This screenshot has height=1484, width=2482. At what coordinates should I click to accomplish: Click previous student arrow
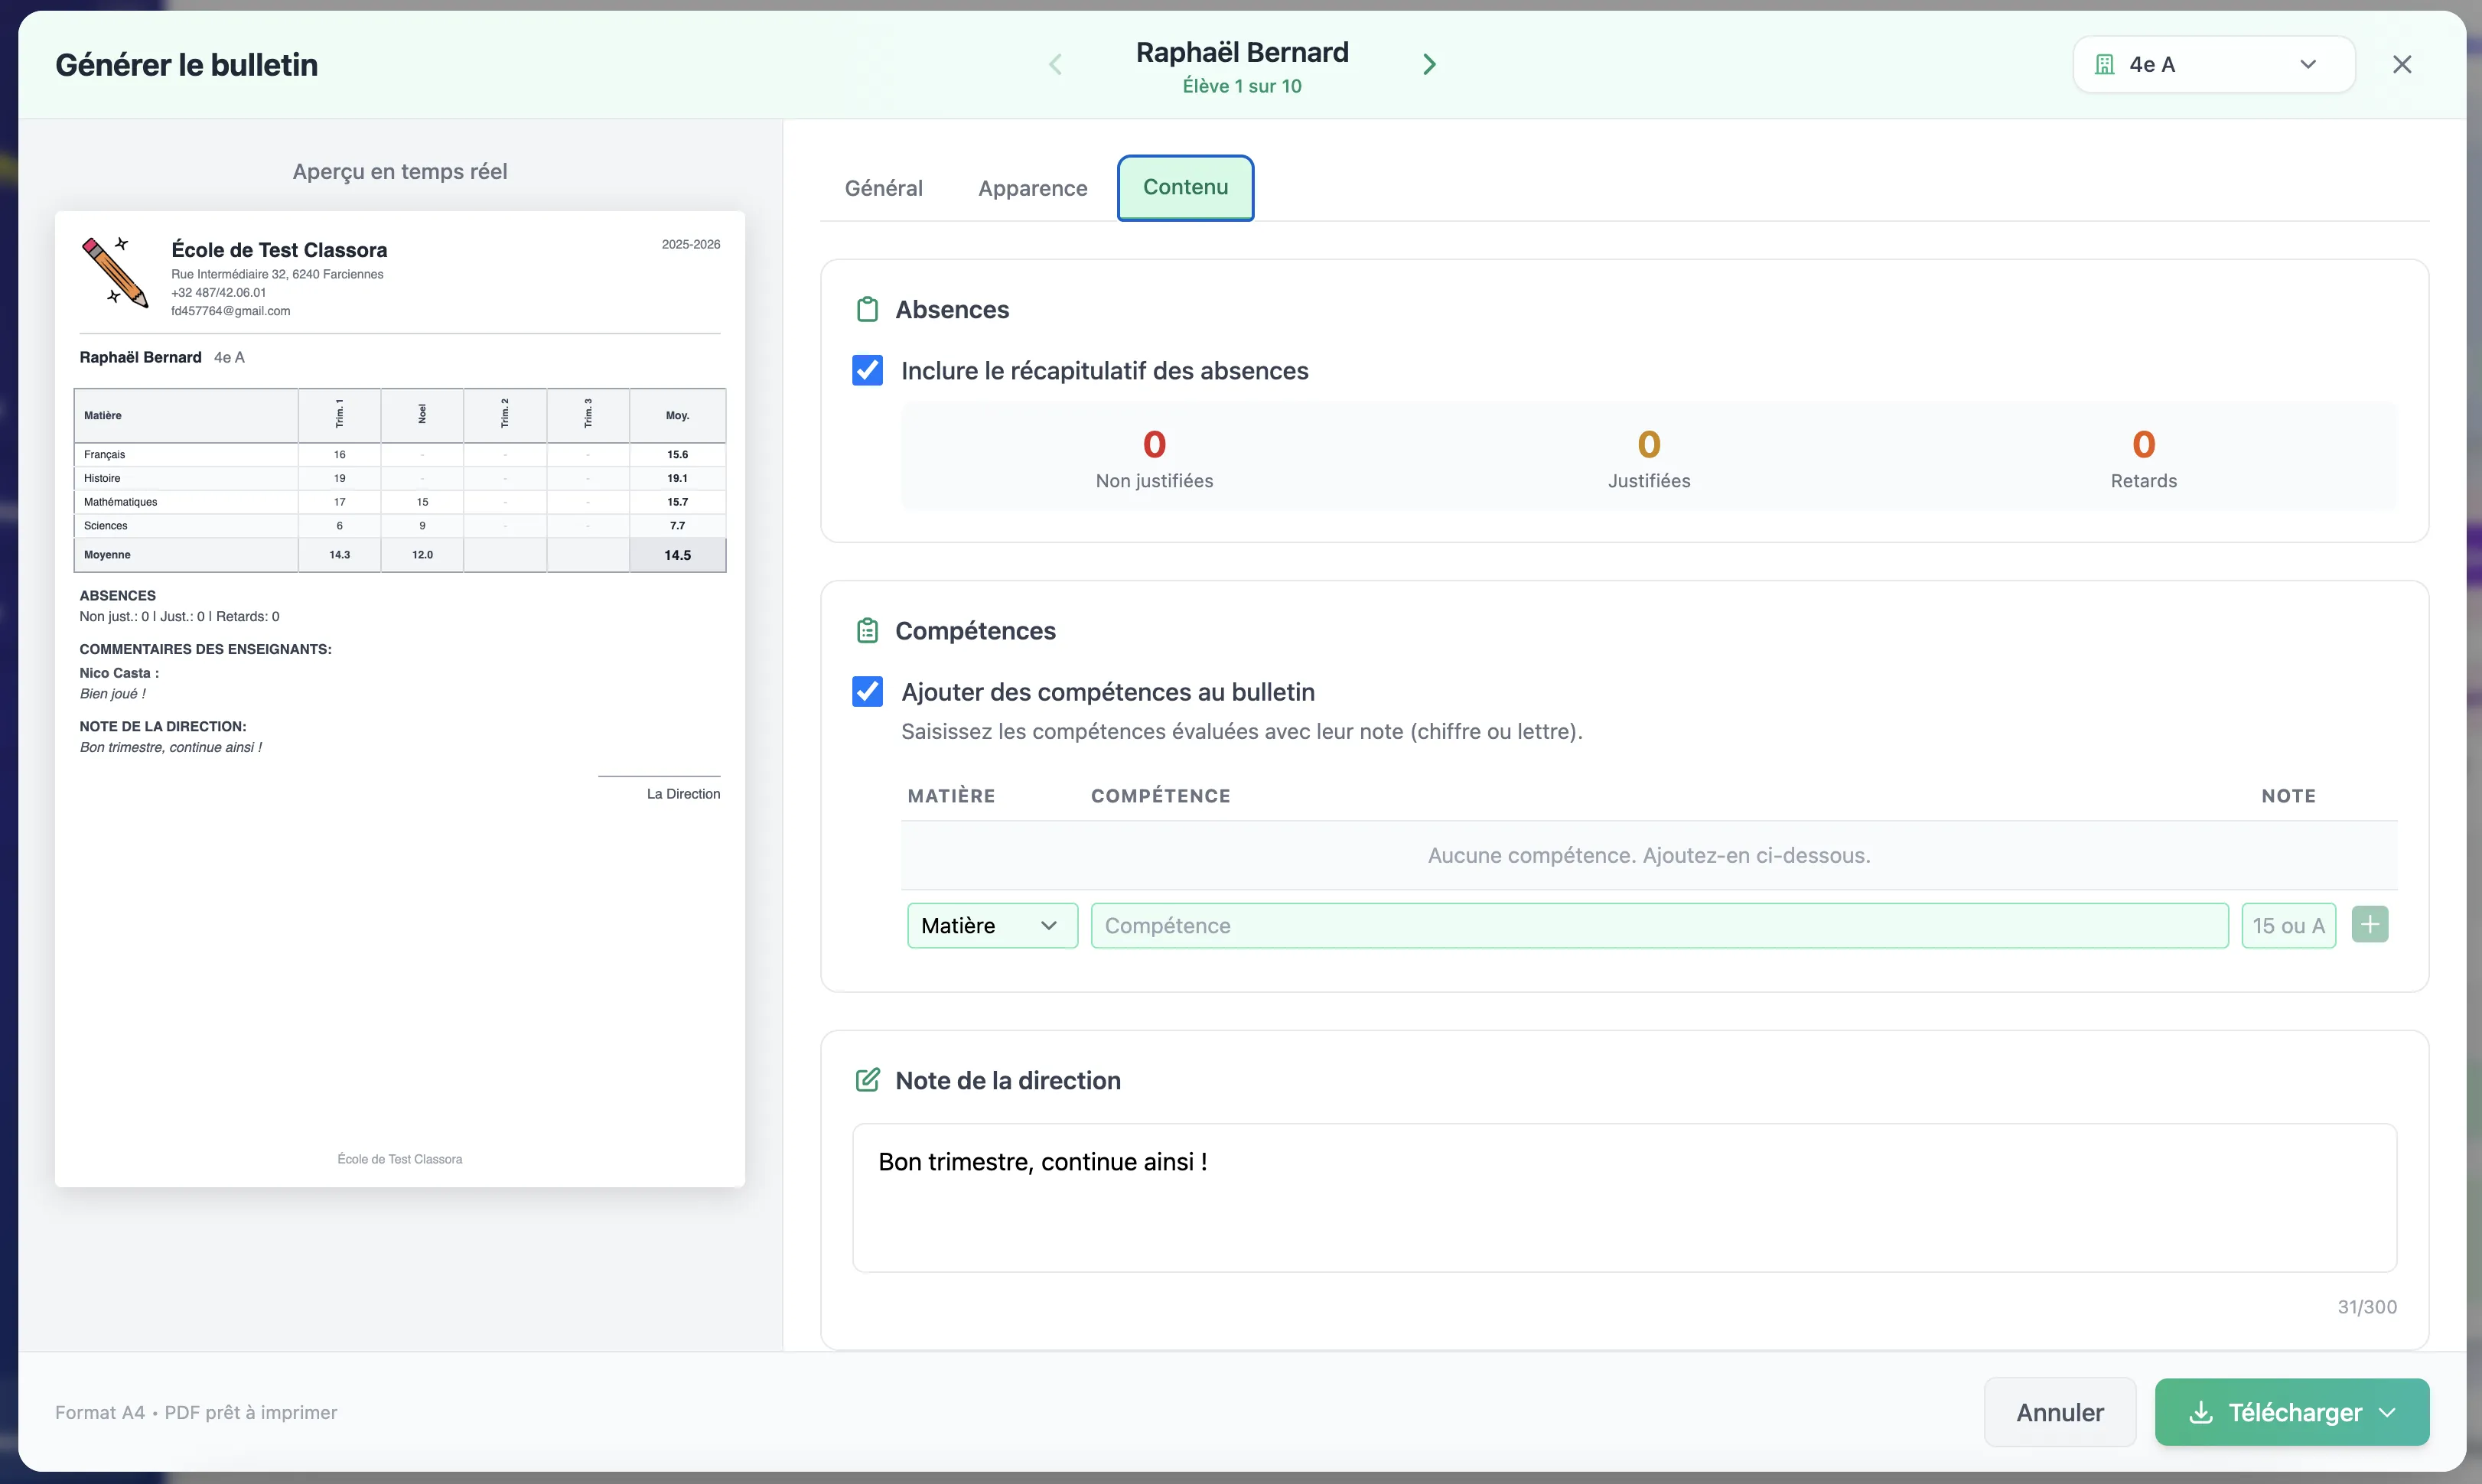[1055, 65]
